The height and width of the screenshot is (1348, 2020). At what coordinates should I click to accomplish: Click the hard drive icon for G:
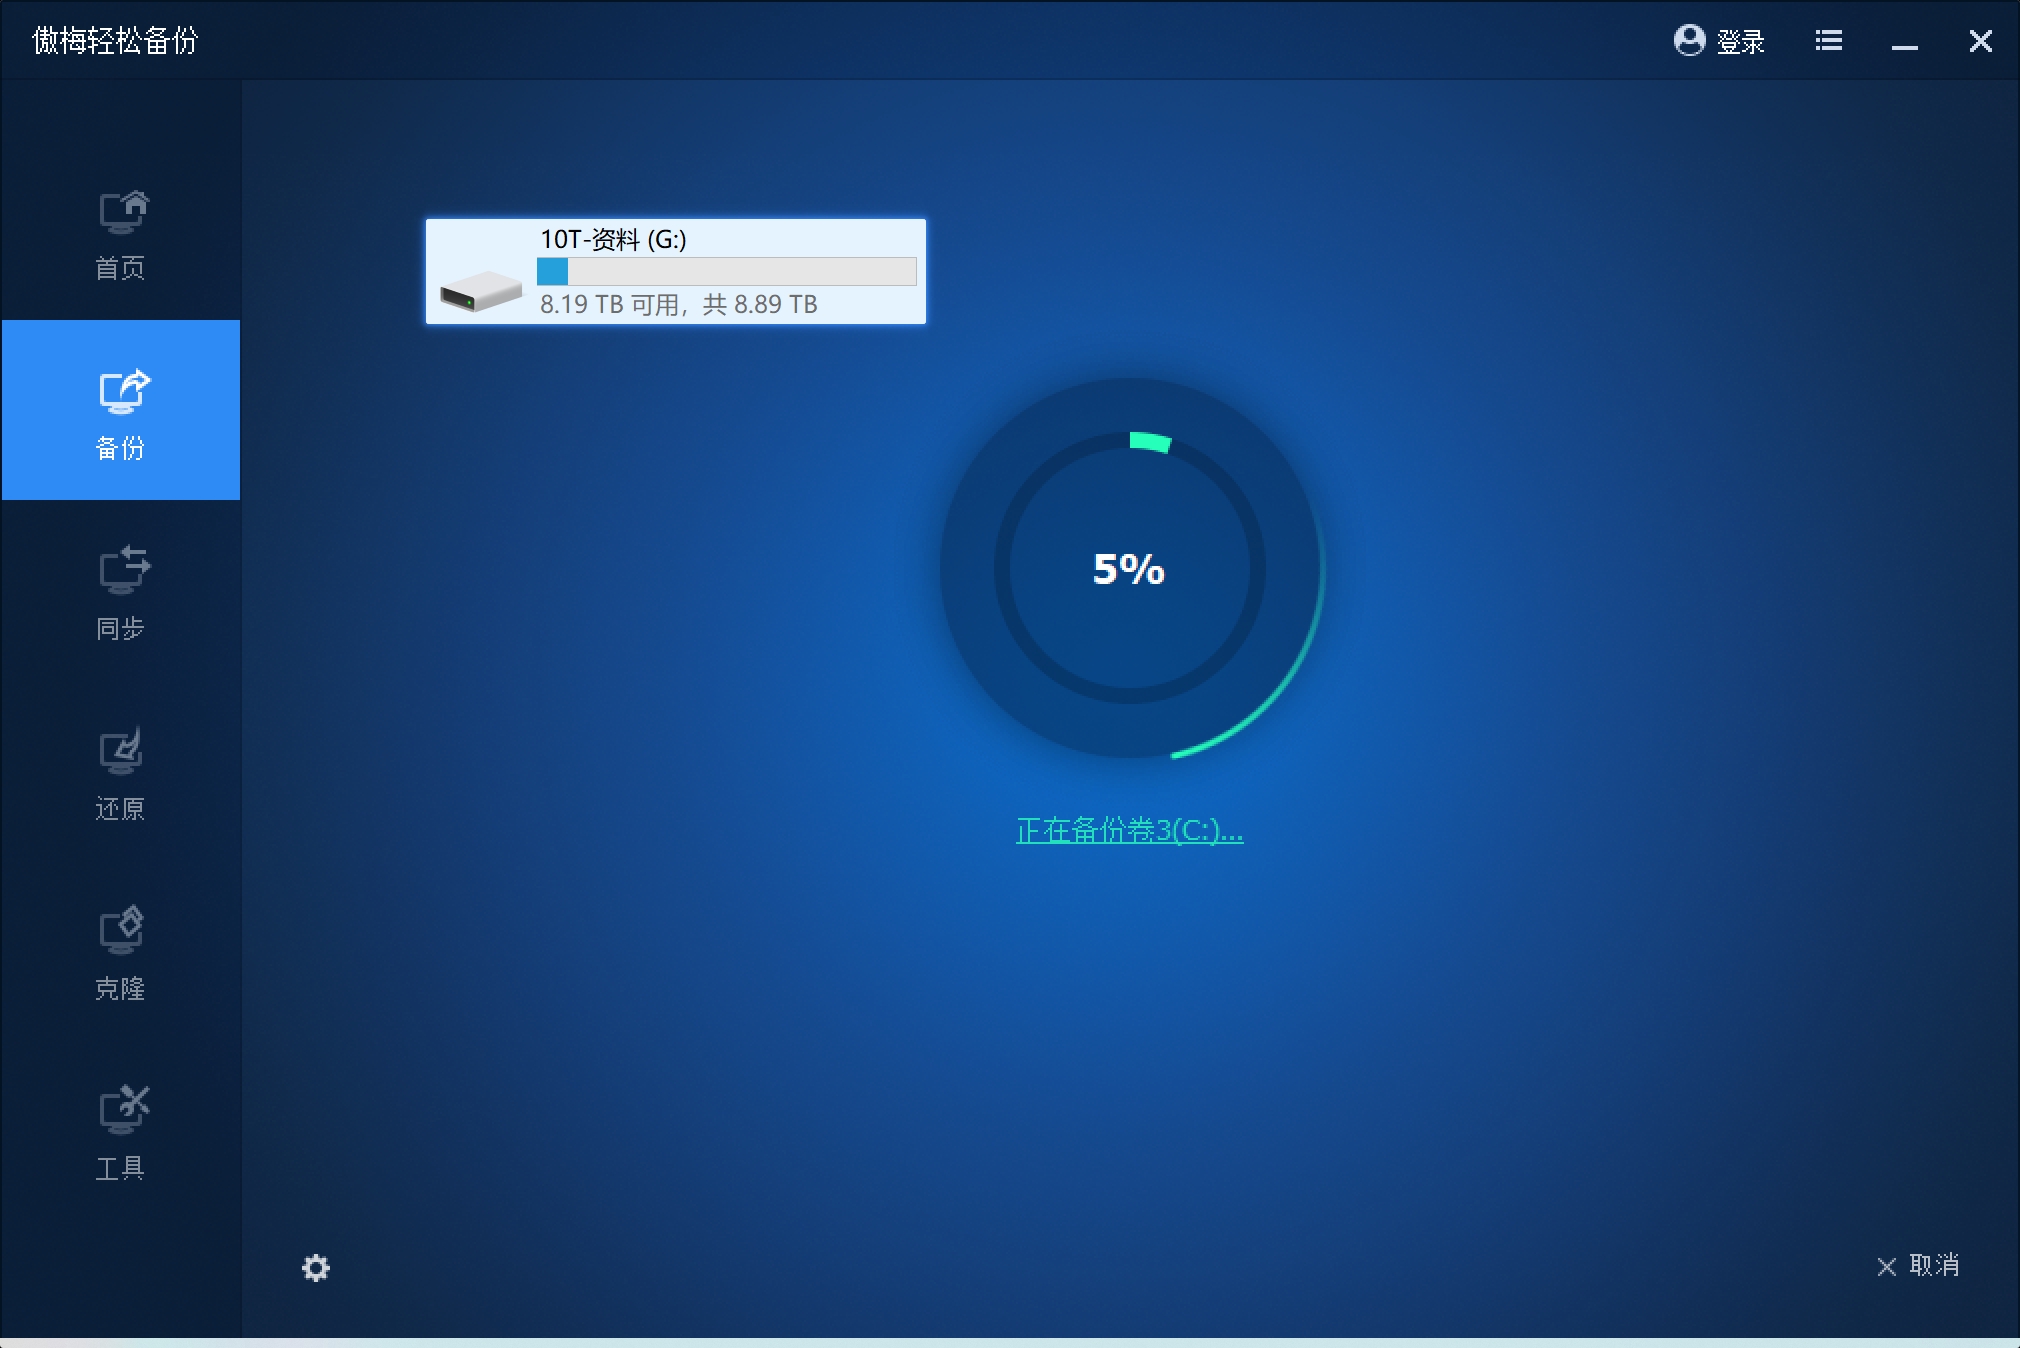(481, 291)
